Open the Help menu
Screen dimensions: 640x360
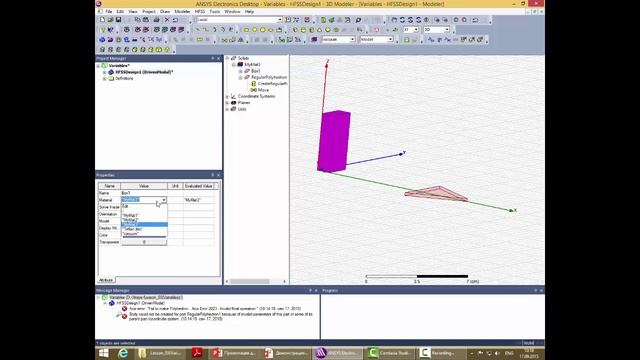coord(249,11)
